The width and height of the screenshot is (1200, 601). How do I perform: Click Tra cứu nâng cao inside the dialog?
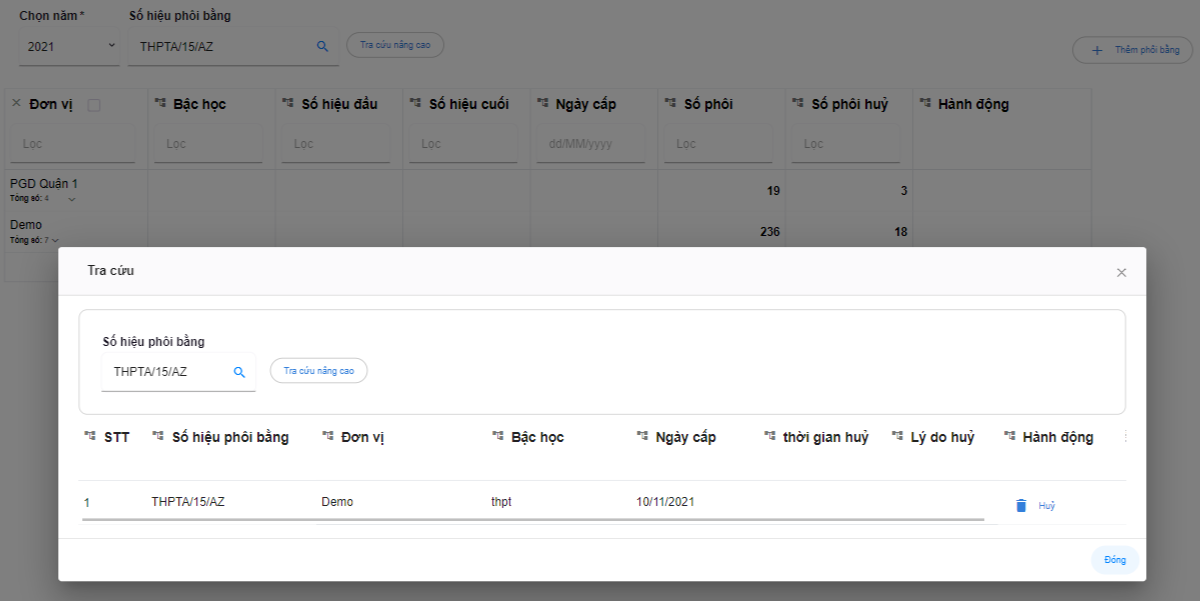click(x=319, y=371)
